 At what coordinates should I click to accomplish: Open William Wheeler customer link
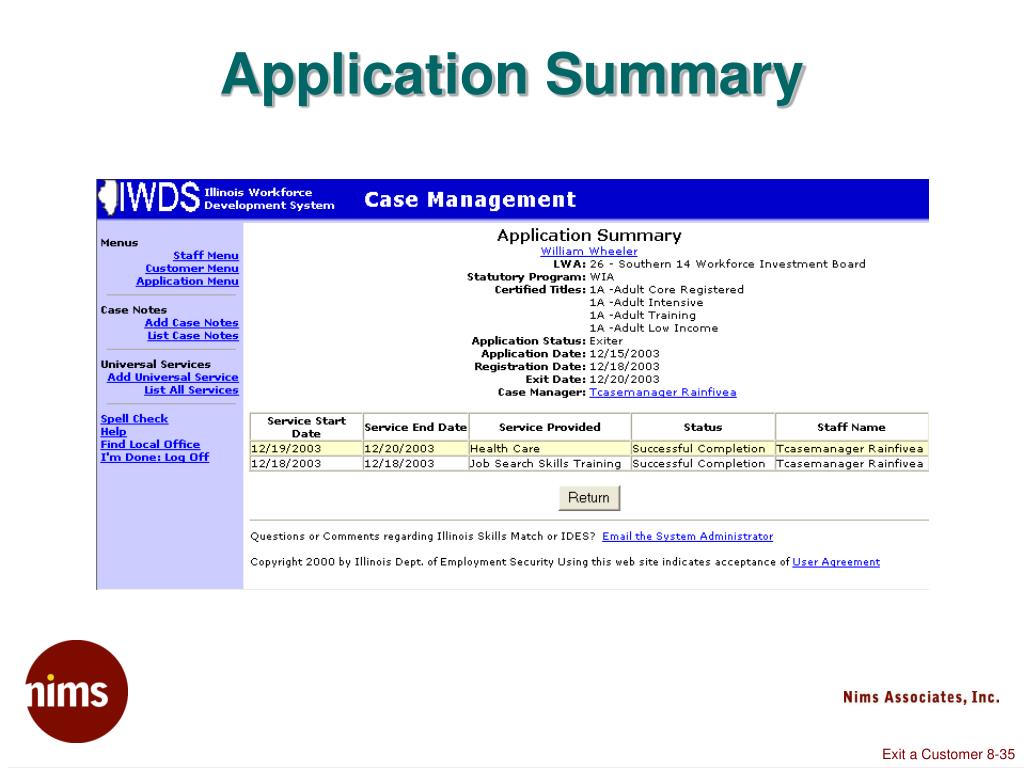coord(589,251)
